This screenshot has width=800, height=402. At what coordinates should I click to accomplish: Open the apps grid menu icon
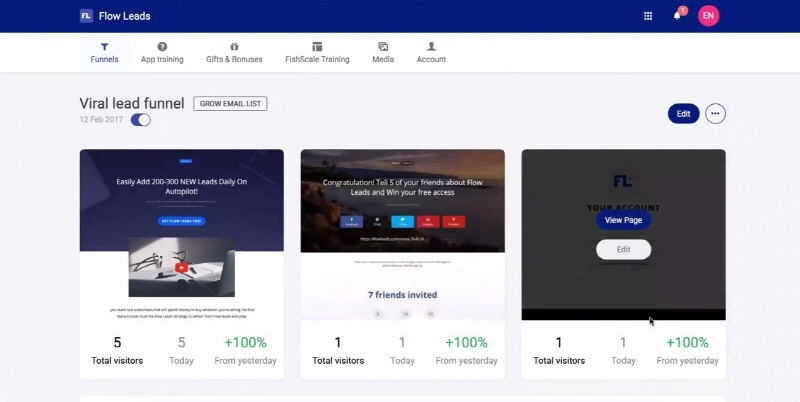tap(648, 16)
